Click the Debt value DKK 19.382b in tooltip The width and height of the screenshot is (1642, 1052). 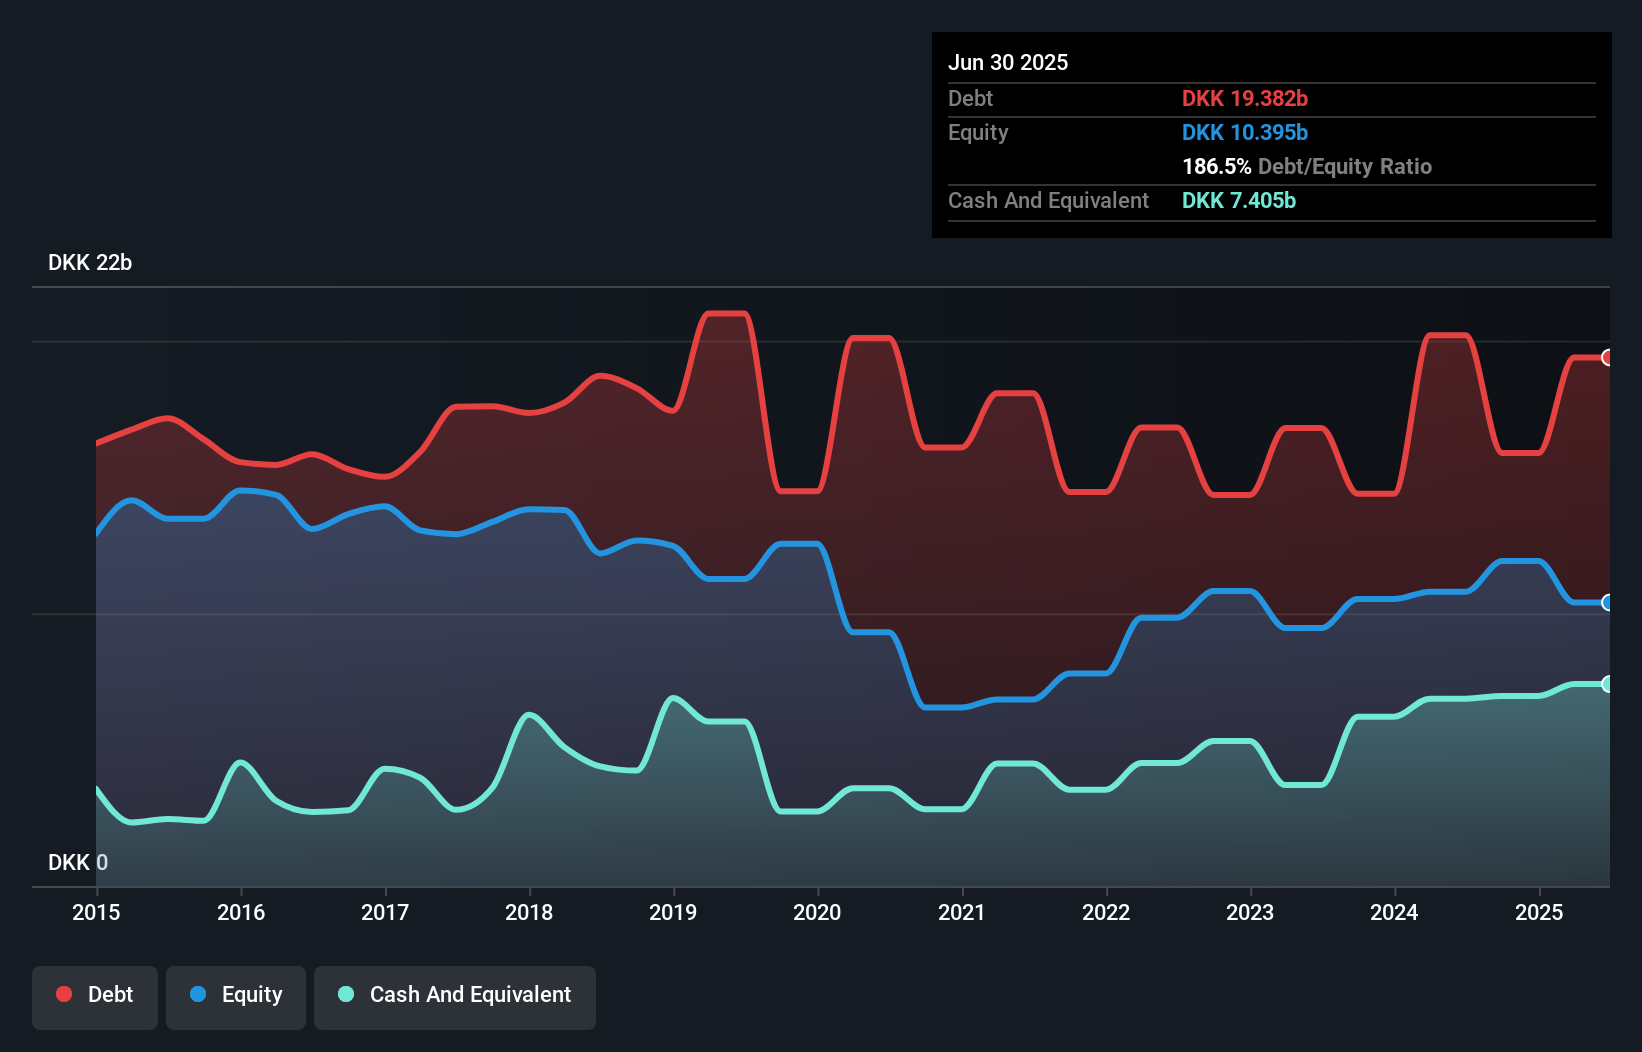click(x=1244, y=98)
